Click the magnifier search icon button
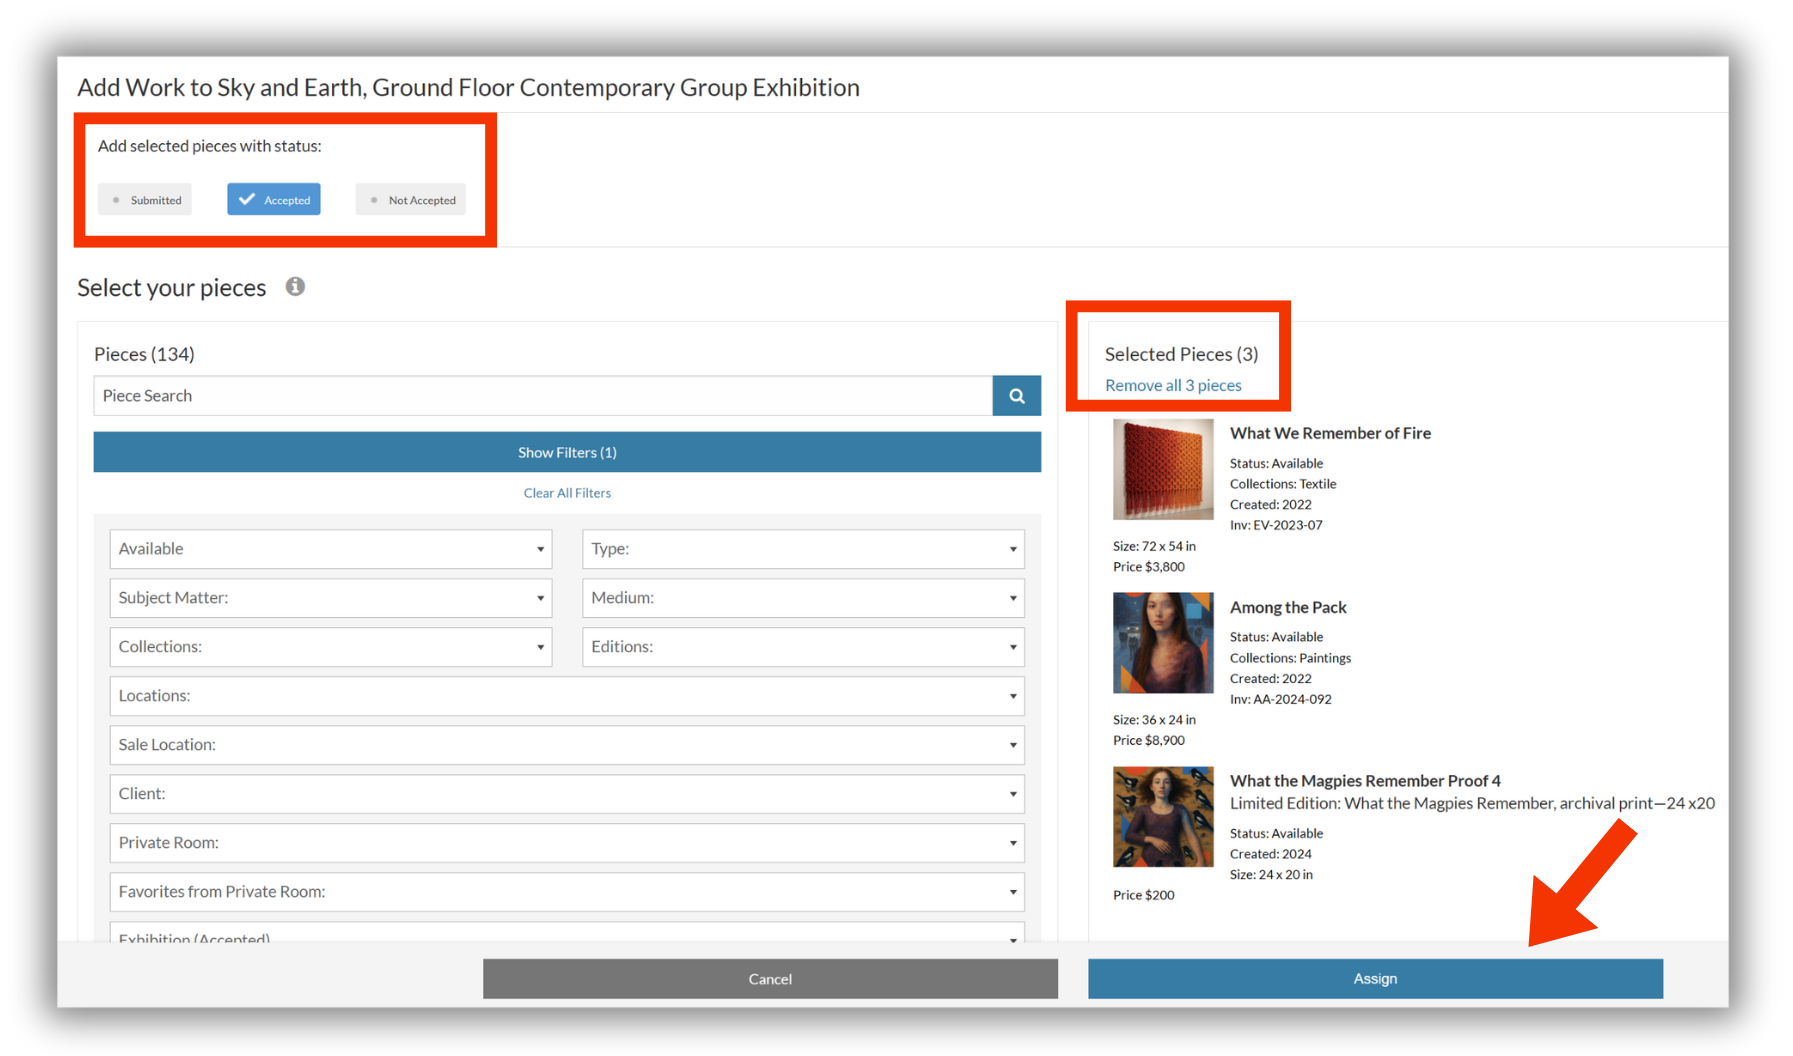The height and width of the screenshot is (1056, 1793). coord(1016,396)
